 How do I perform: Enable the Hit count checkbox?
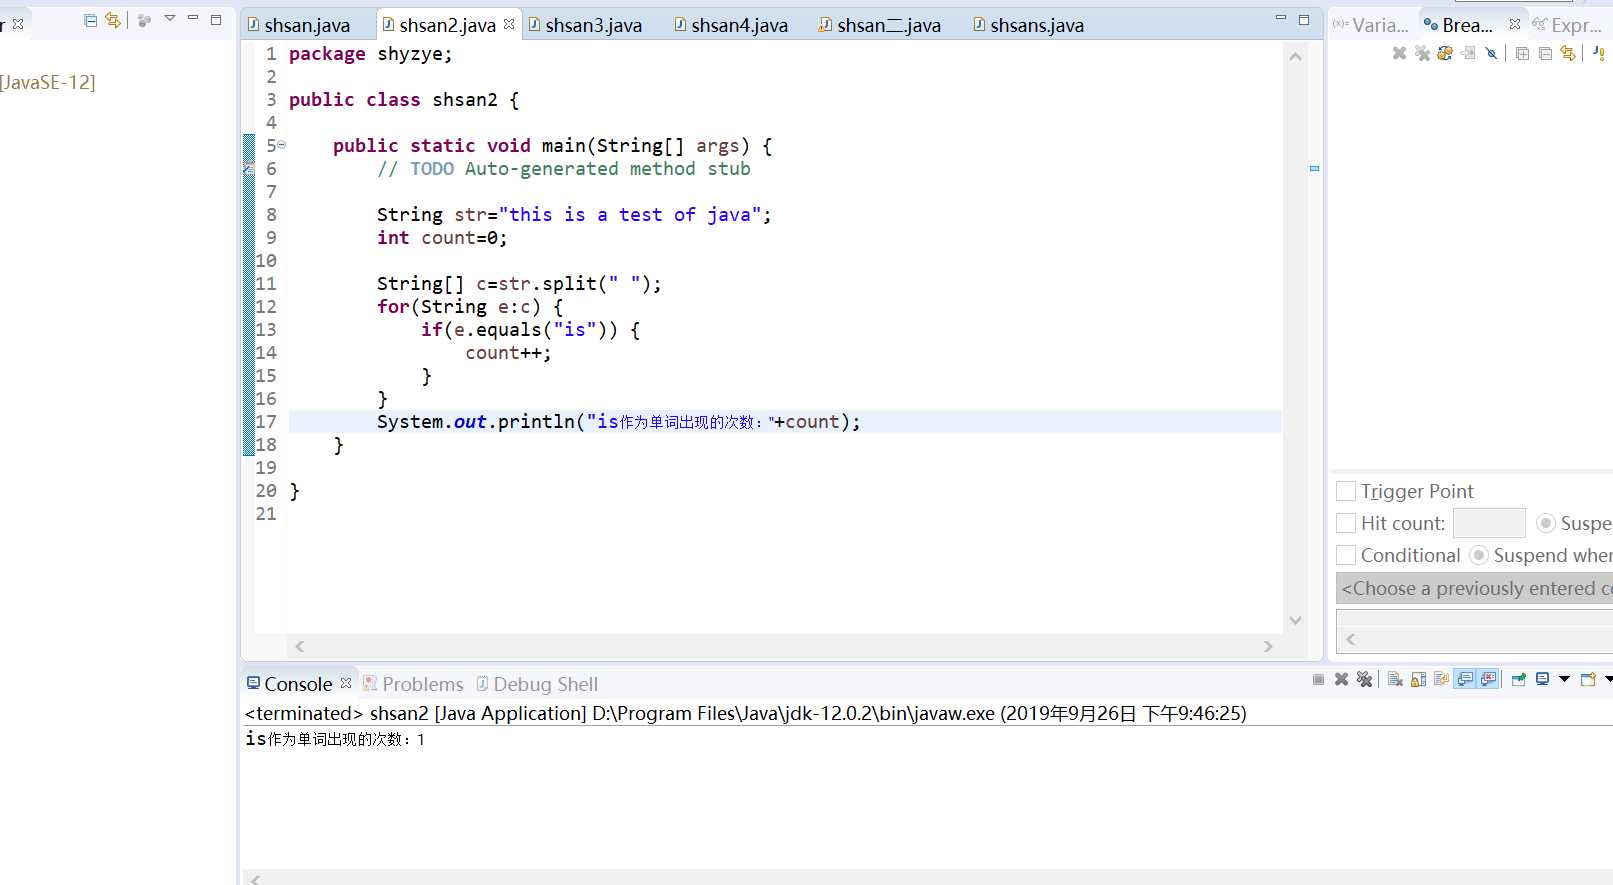click(1346, 523)
